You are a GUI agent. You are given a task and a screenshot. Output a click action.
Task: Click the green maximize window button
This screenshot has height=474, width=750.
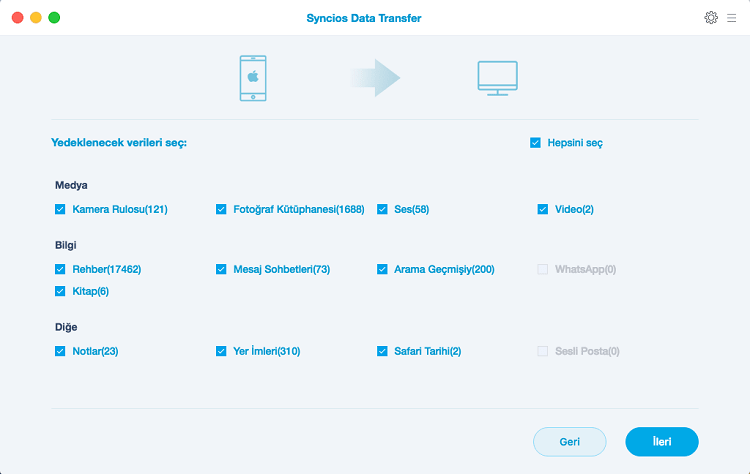click(54, 18)
